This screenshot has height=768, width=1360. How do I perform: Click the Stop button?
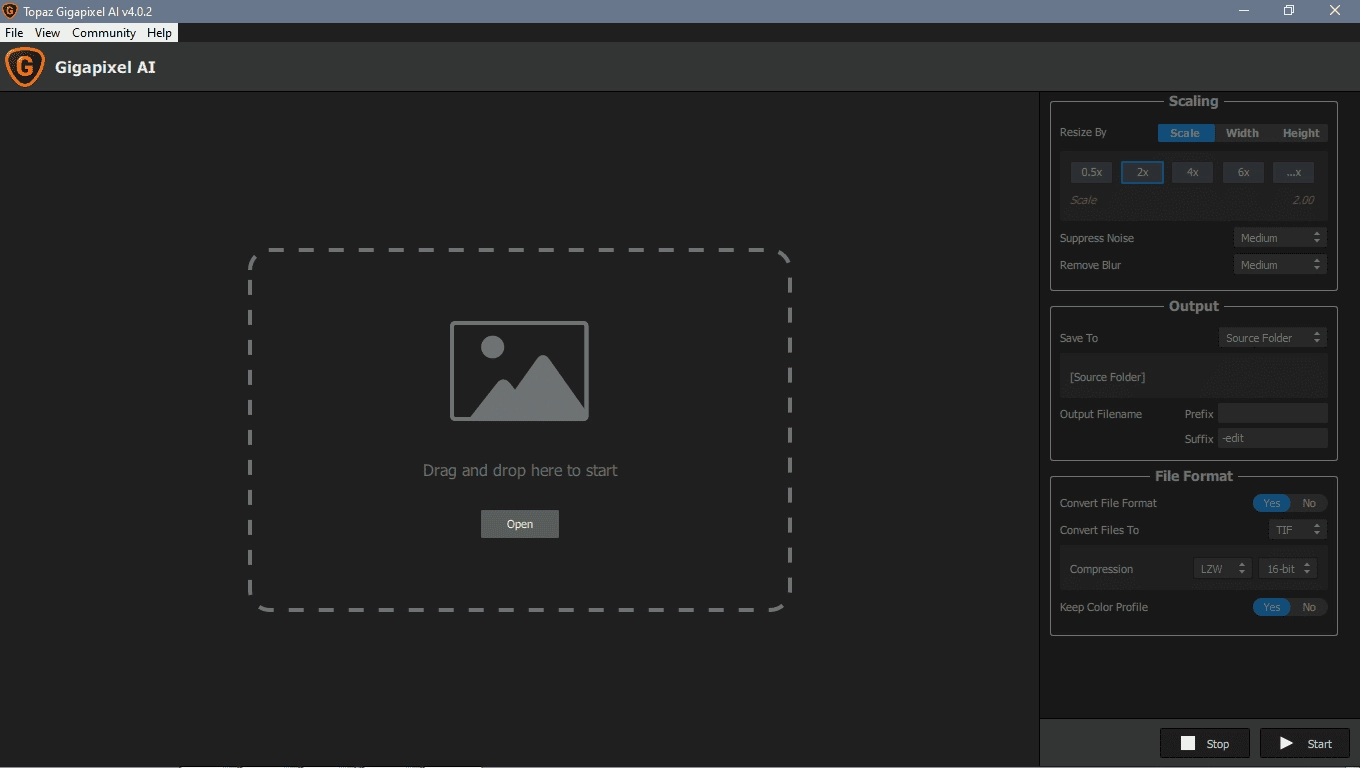tap(1205, 743)
